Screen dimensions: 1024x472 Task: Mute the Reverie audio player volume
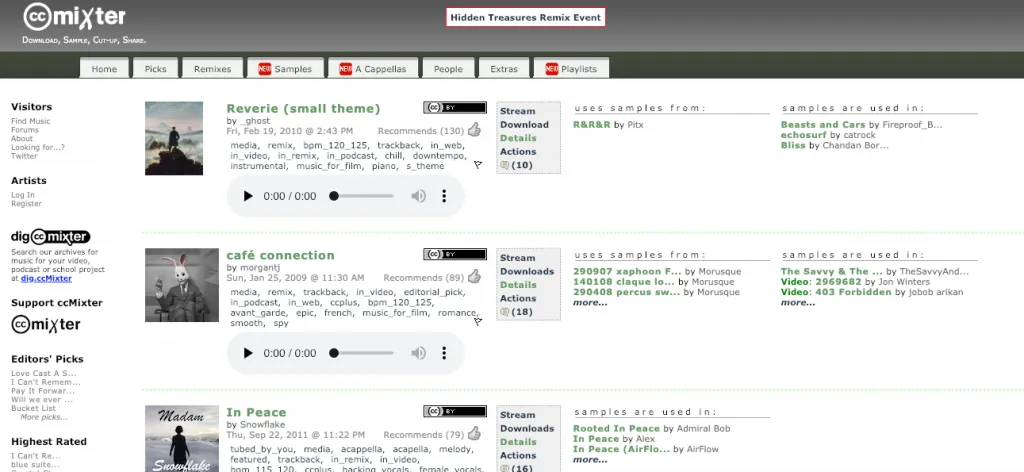pos(418,196)
